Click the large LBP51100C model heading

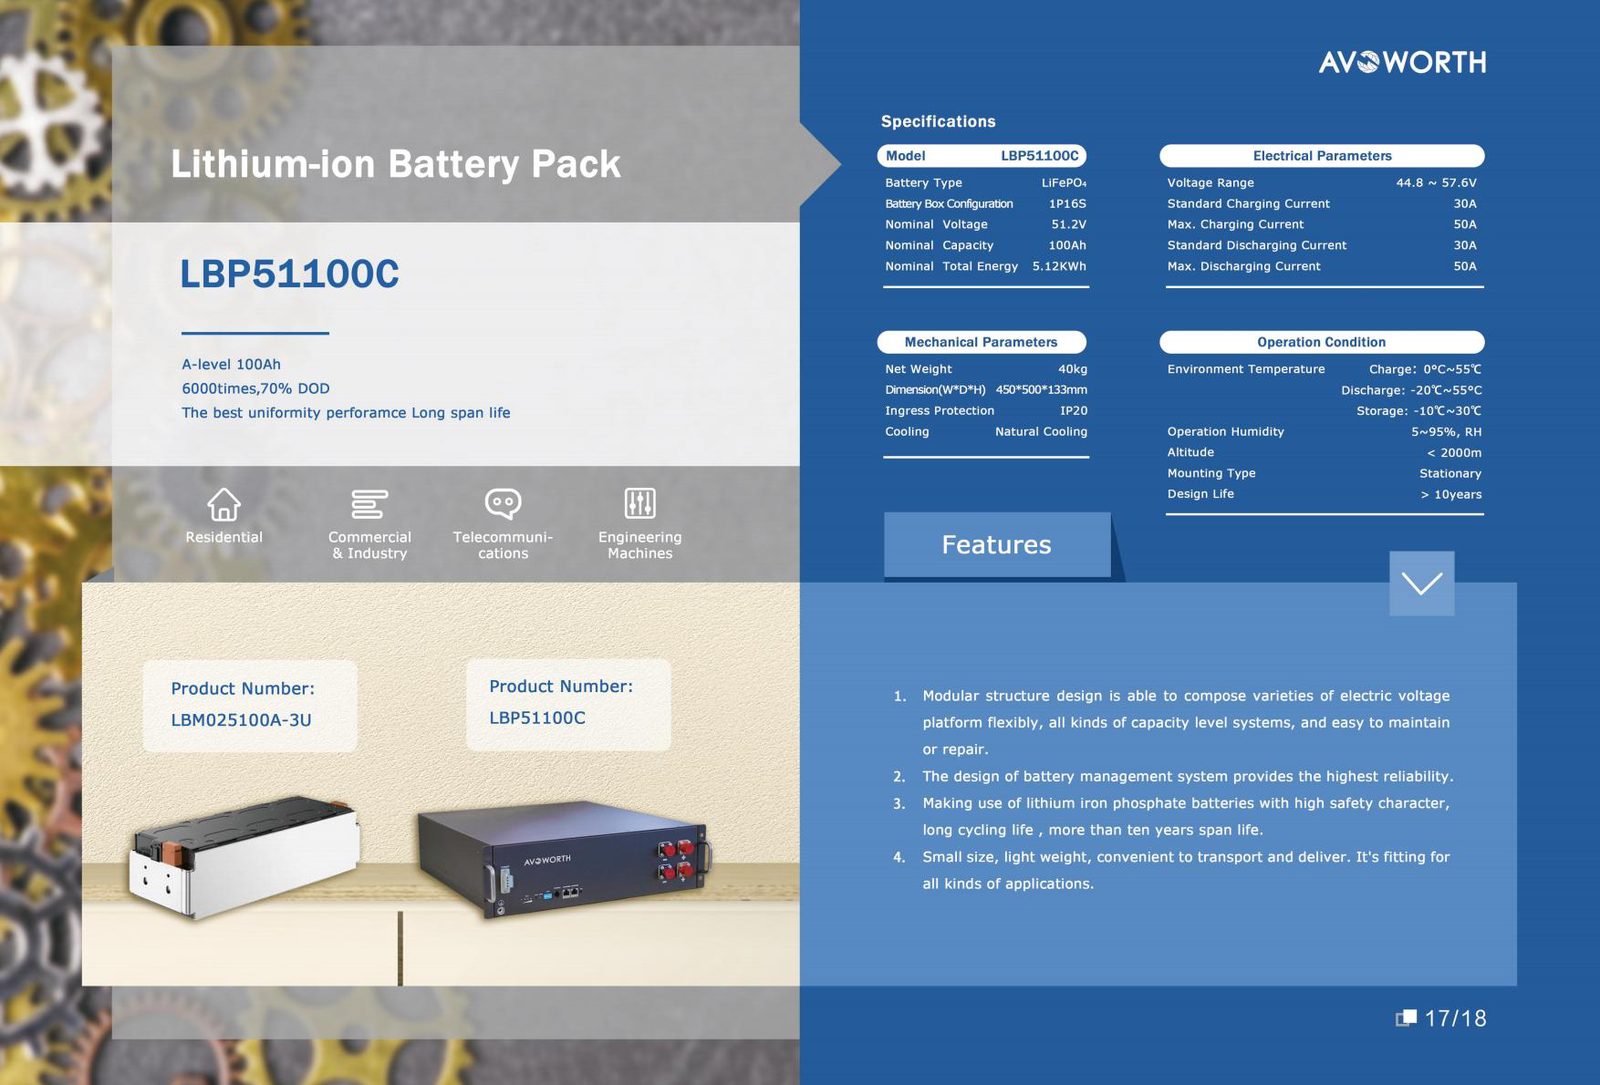(289, 274)
